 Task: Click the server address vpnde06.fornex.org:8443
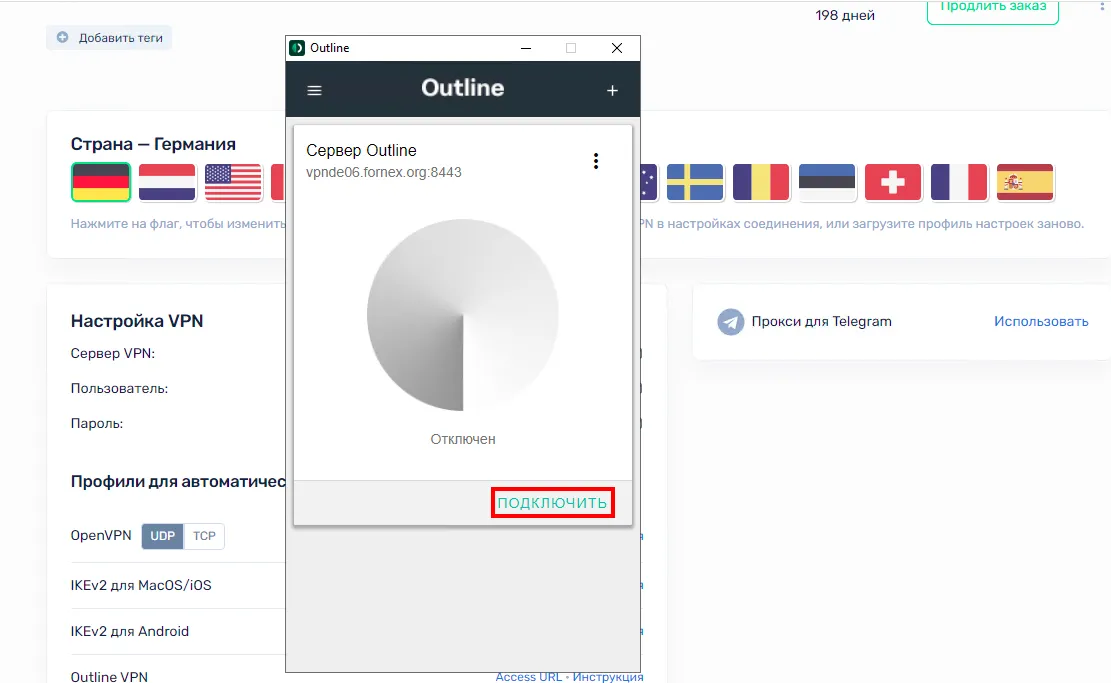coord(383,172)
